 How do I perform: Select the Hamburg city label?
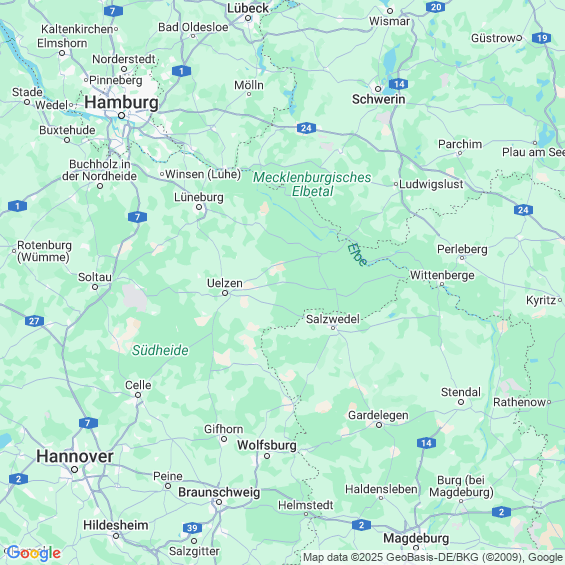coord(121,102)
